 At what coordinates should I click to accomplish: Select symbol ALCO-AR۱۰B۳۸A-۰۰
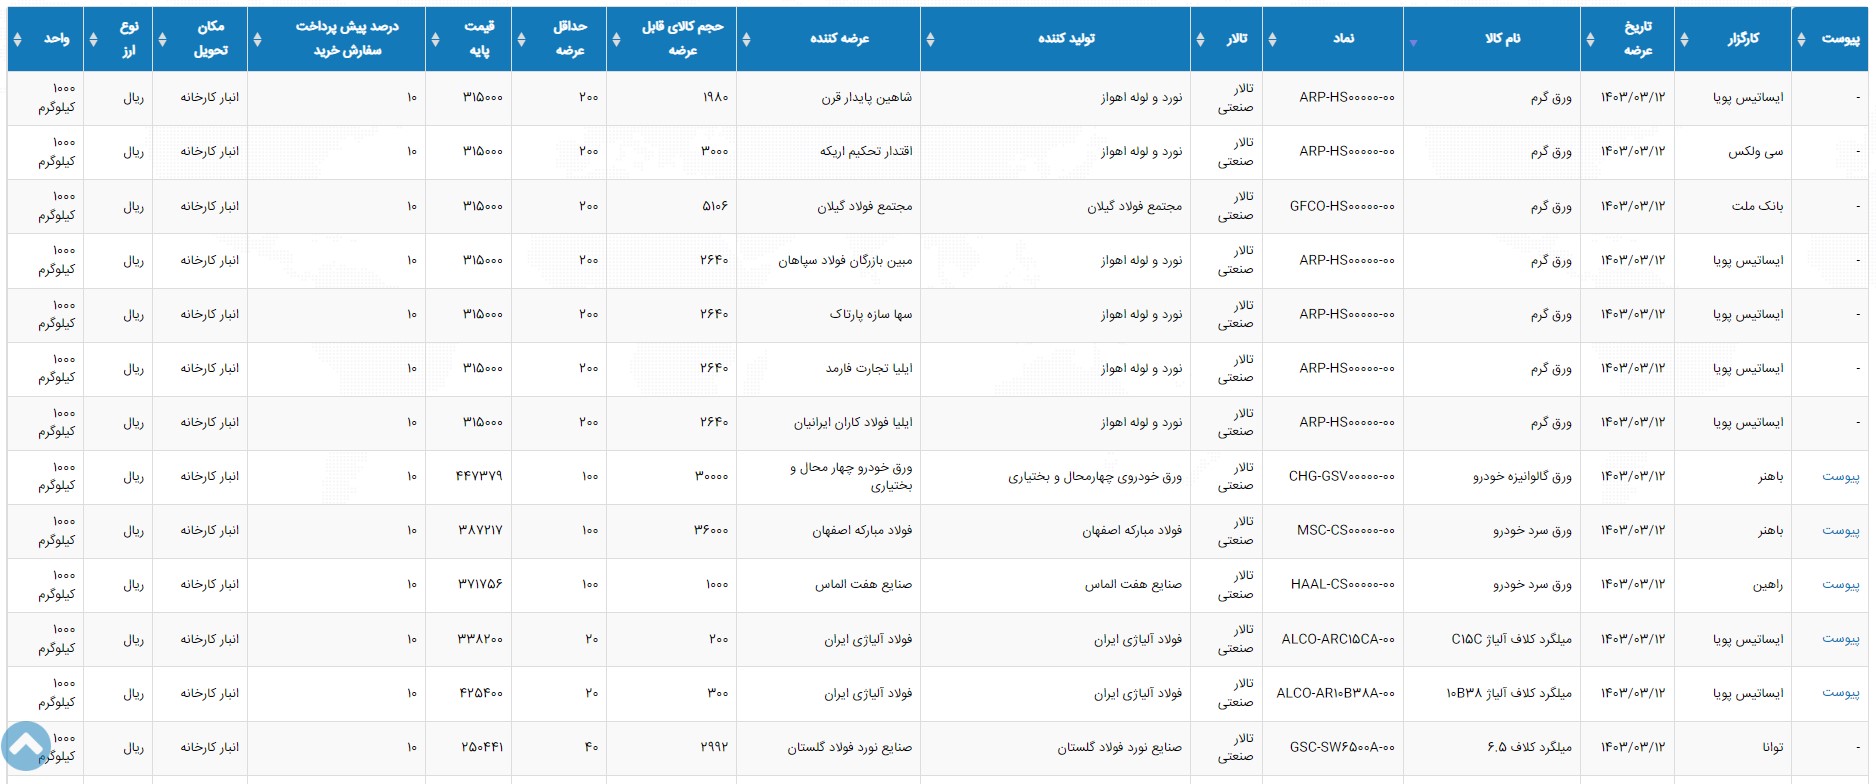click(1336, 692)
